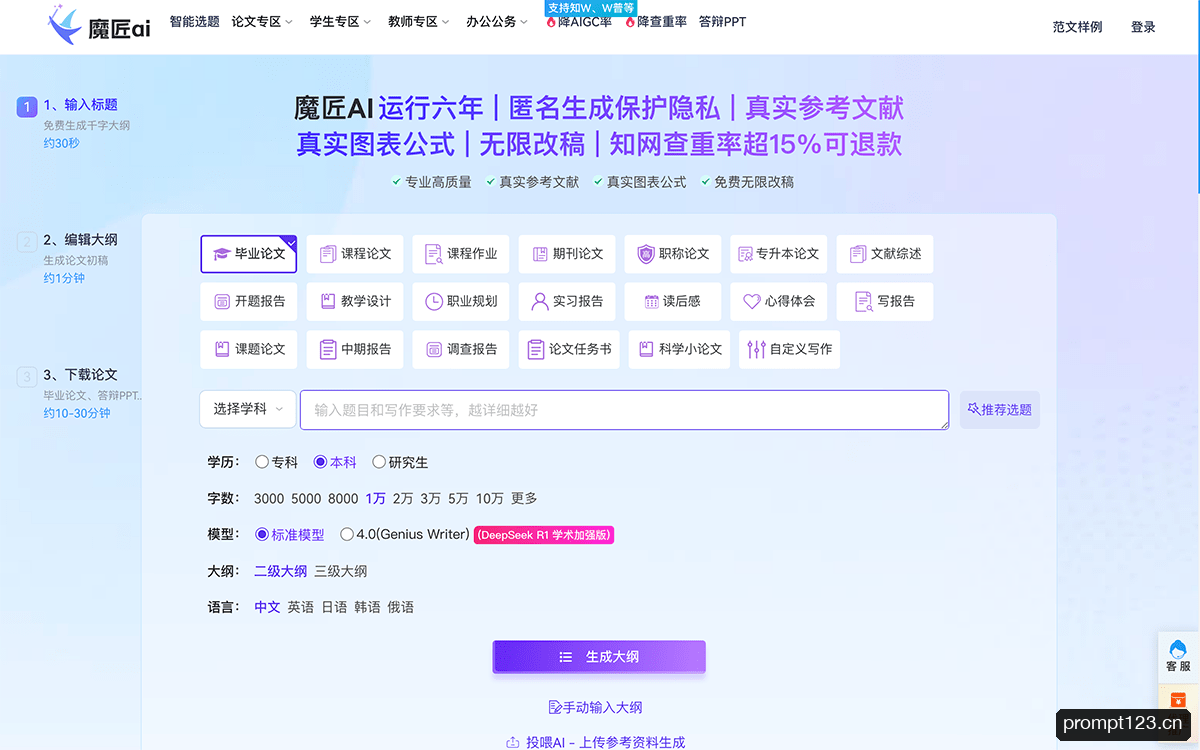
Task: Pick the 课题论文 icon
Action: tap(222, 349)
